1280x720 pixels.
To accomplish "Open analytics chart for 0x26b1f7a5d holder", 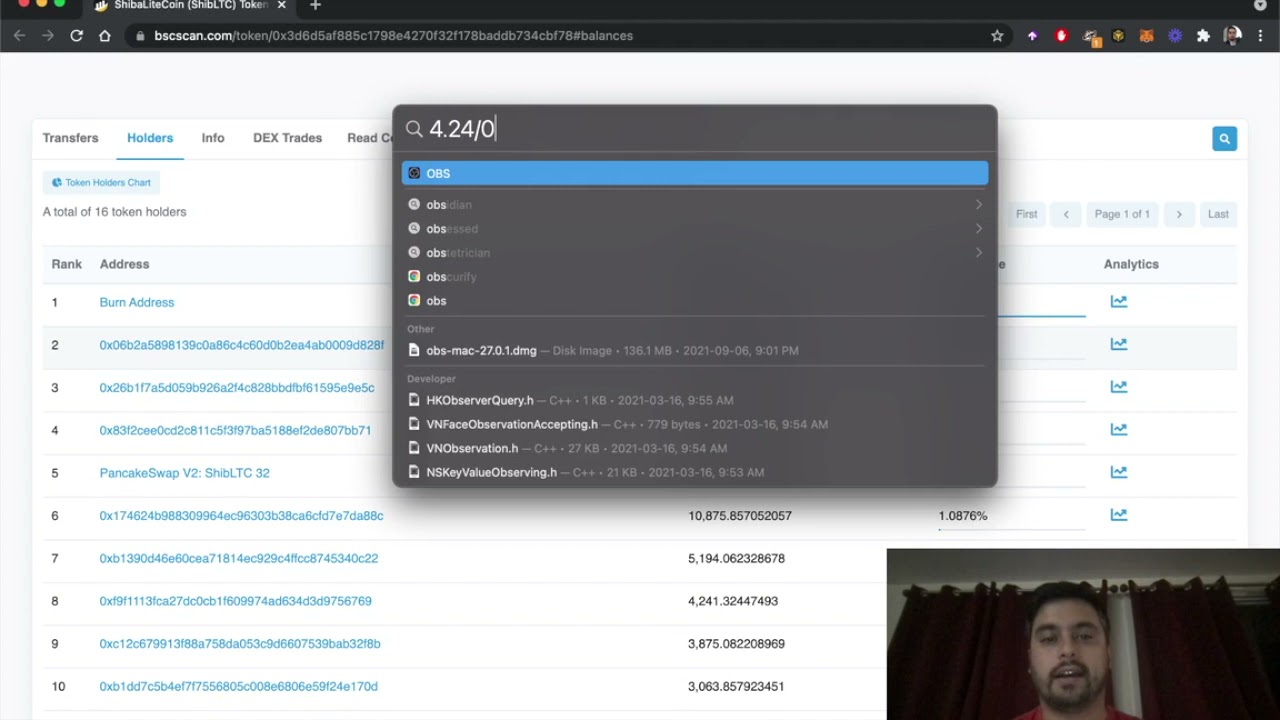I will click(x=1118, y=387).
